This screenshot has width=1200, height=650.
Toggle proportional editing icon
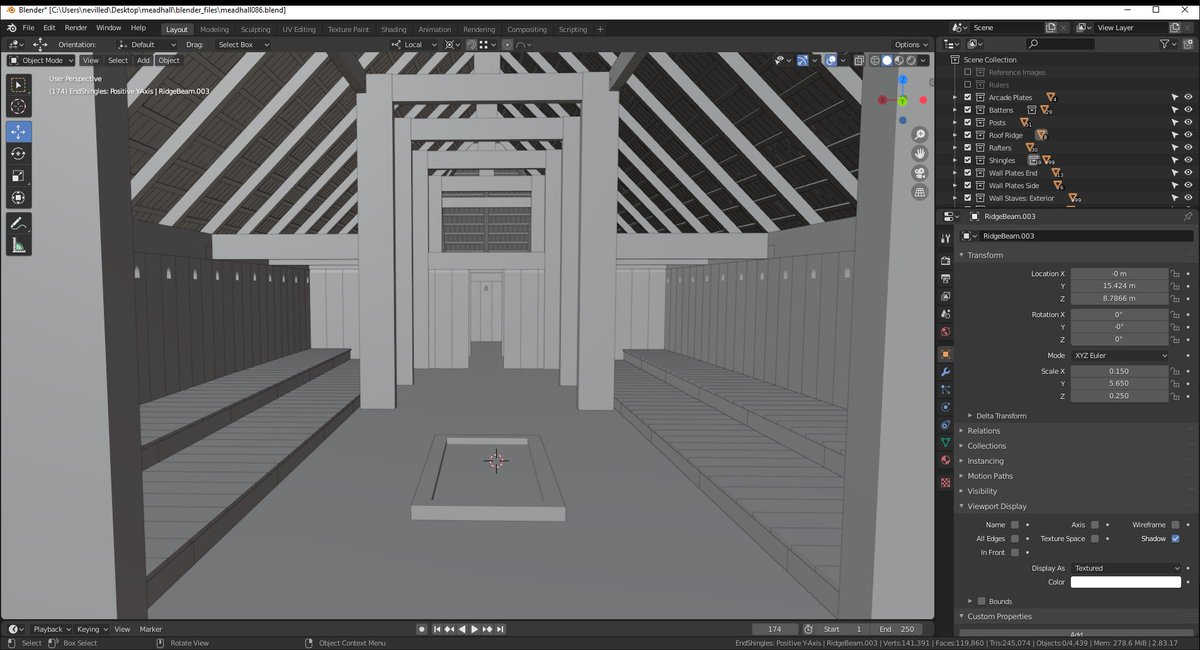click(x=508, y=44)
